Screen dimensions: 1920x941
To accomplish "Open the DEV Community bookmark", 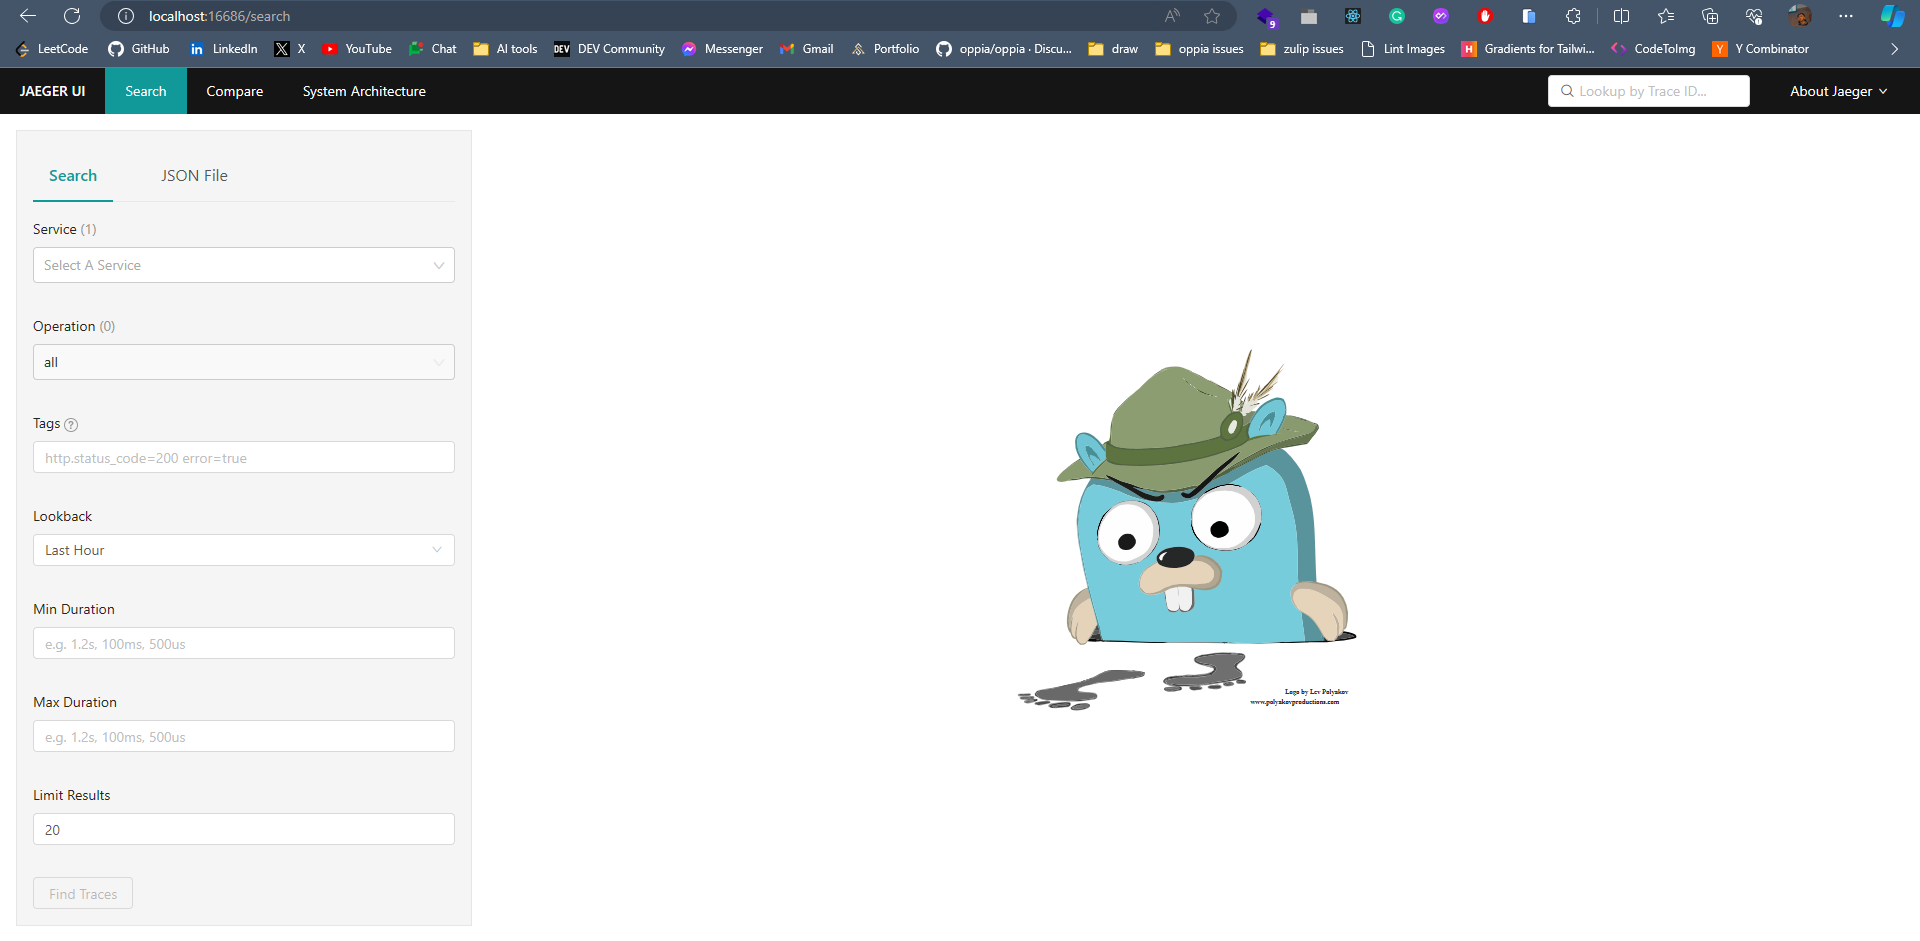I will pos(609,49).
